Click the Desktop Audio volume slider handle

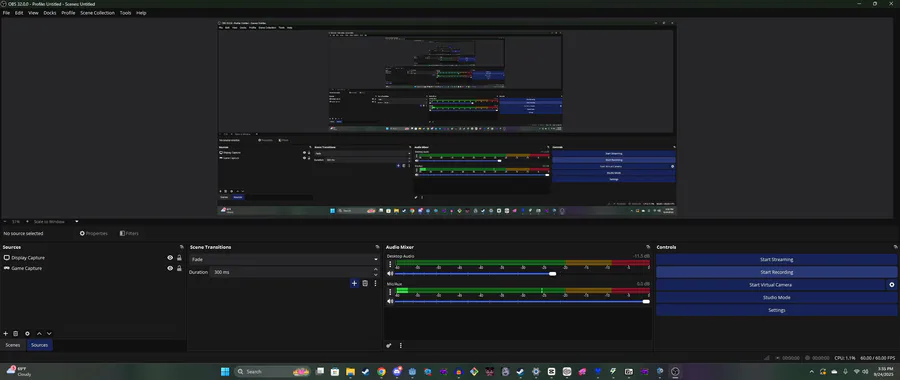552,274
